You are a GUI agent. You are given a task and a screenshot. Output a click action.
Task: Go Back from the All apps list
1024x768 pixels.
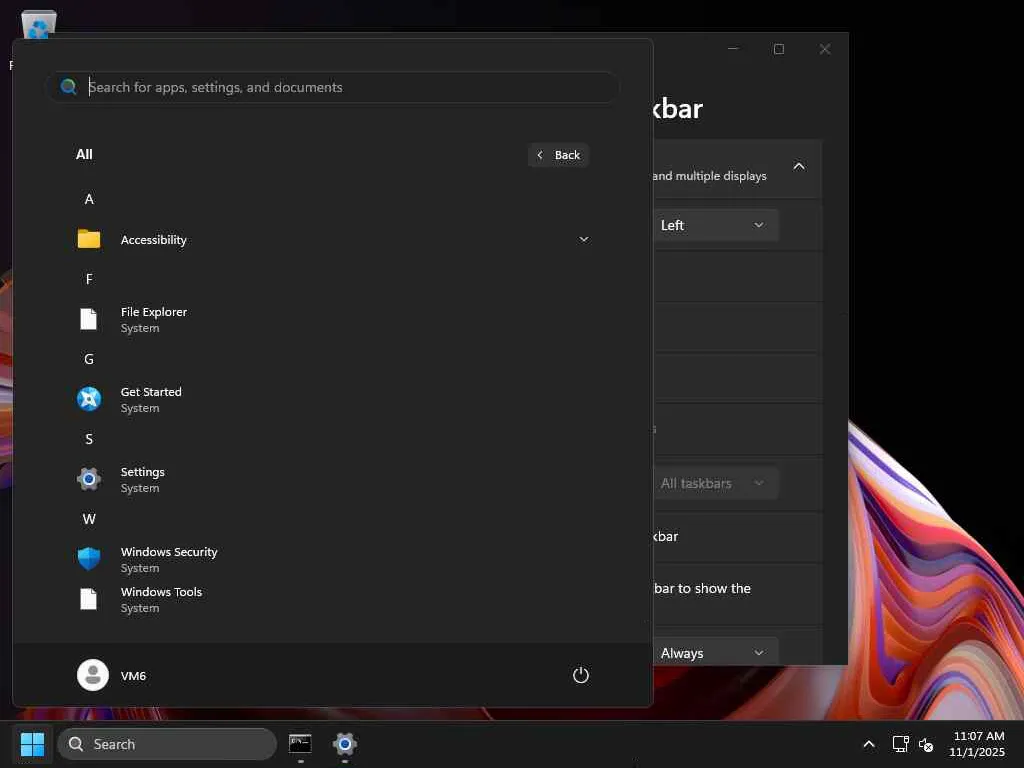tap(558, 155)
